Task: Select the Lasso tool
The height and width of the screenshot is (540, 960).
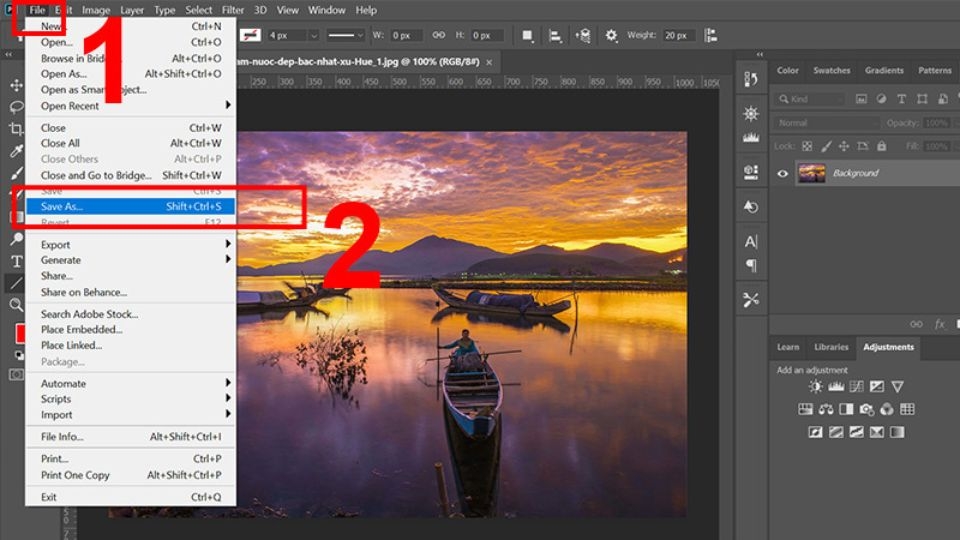Action: coord(17,107)
